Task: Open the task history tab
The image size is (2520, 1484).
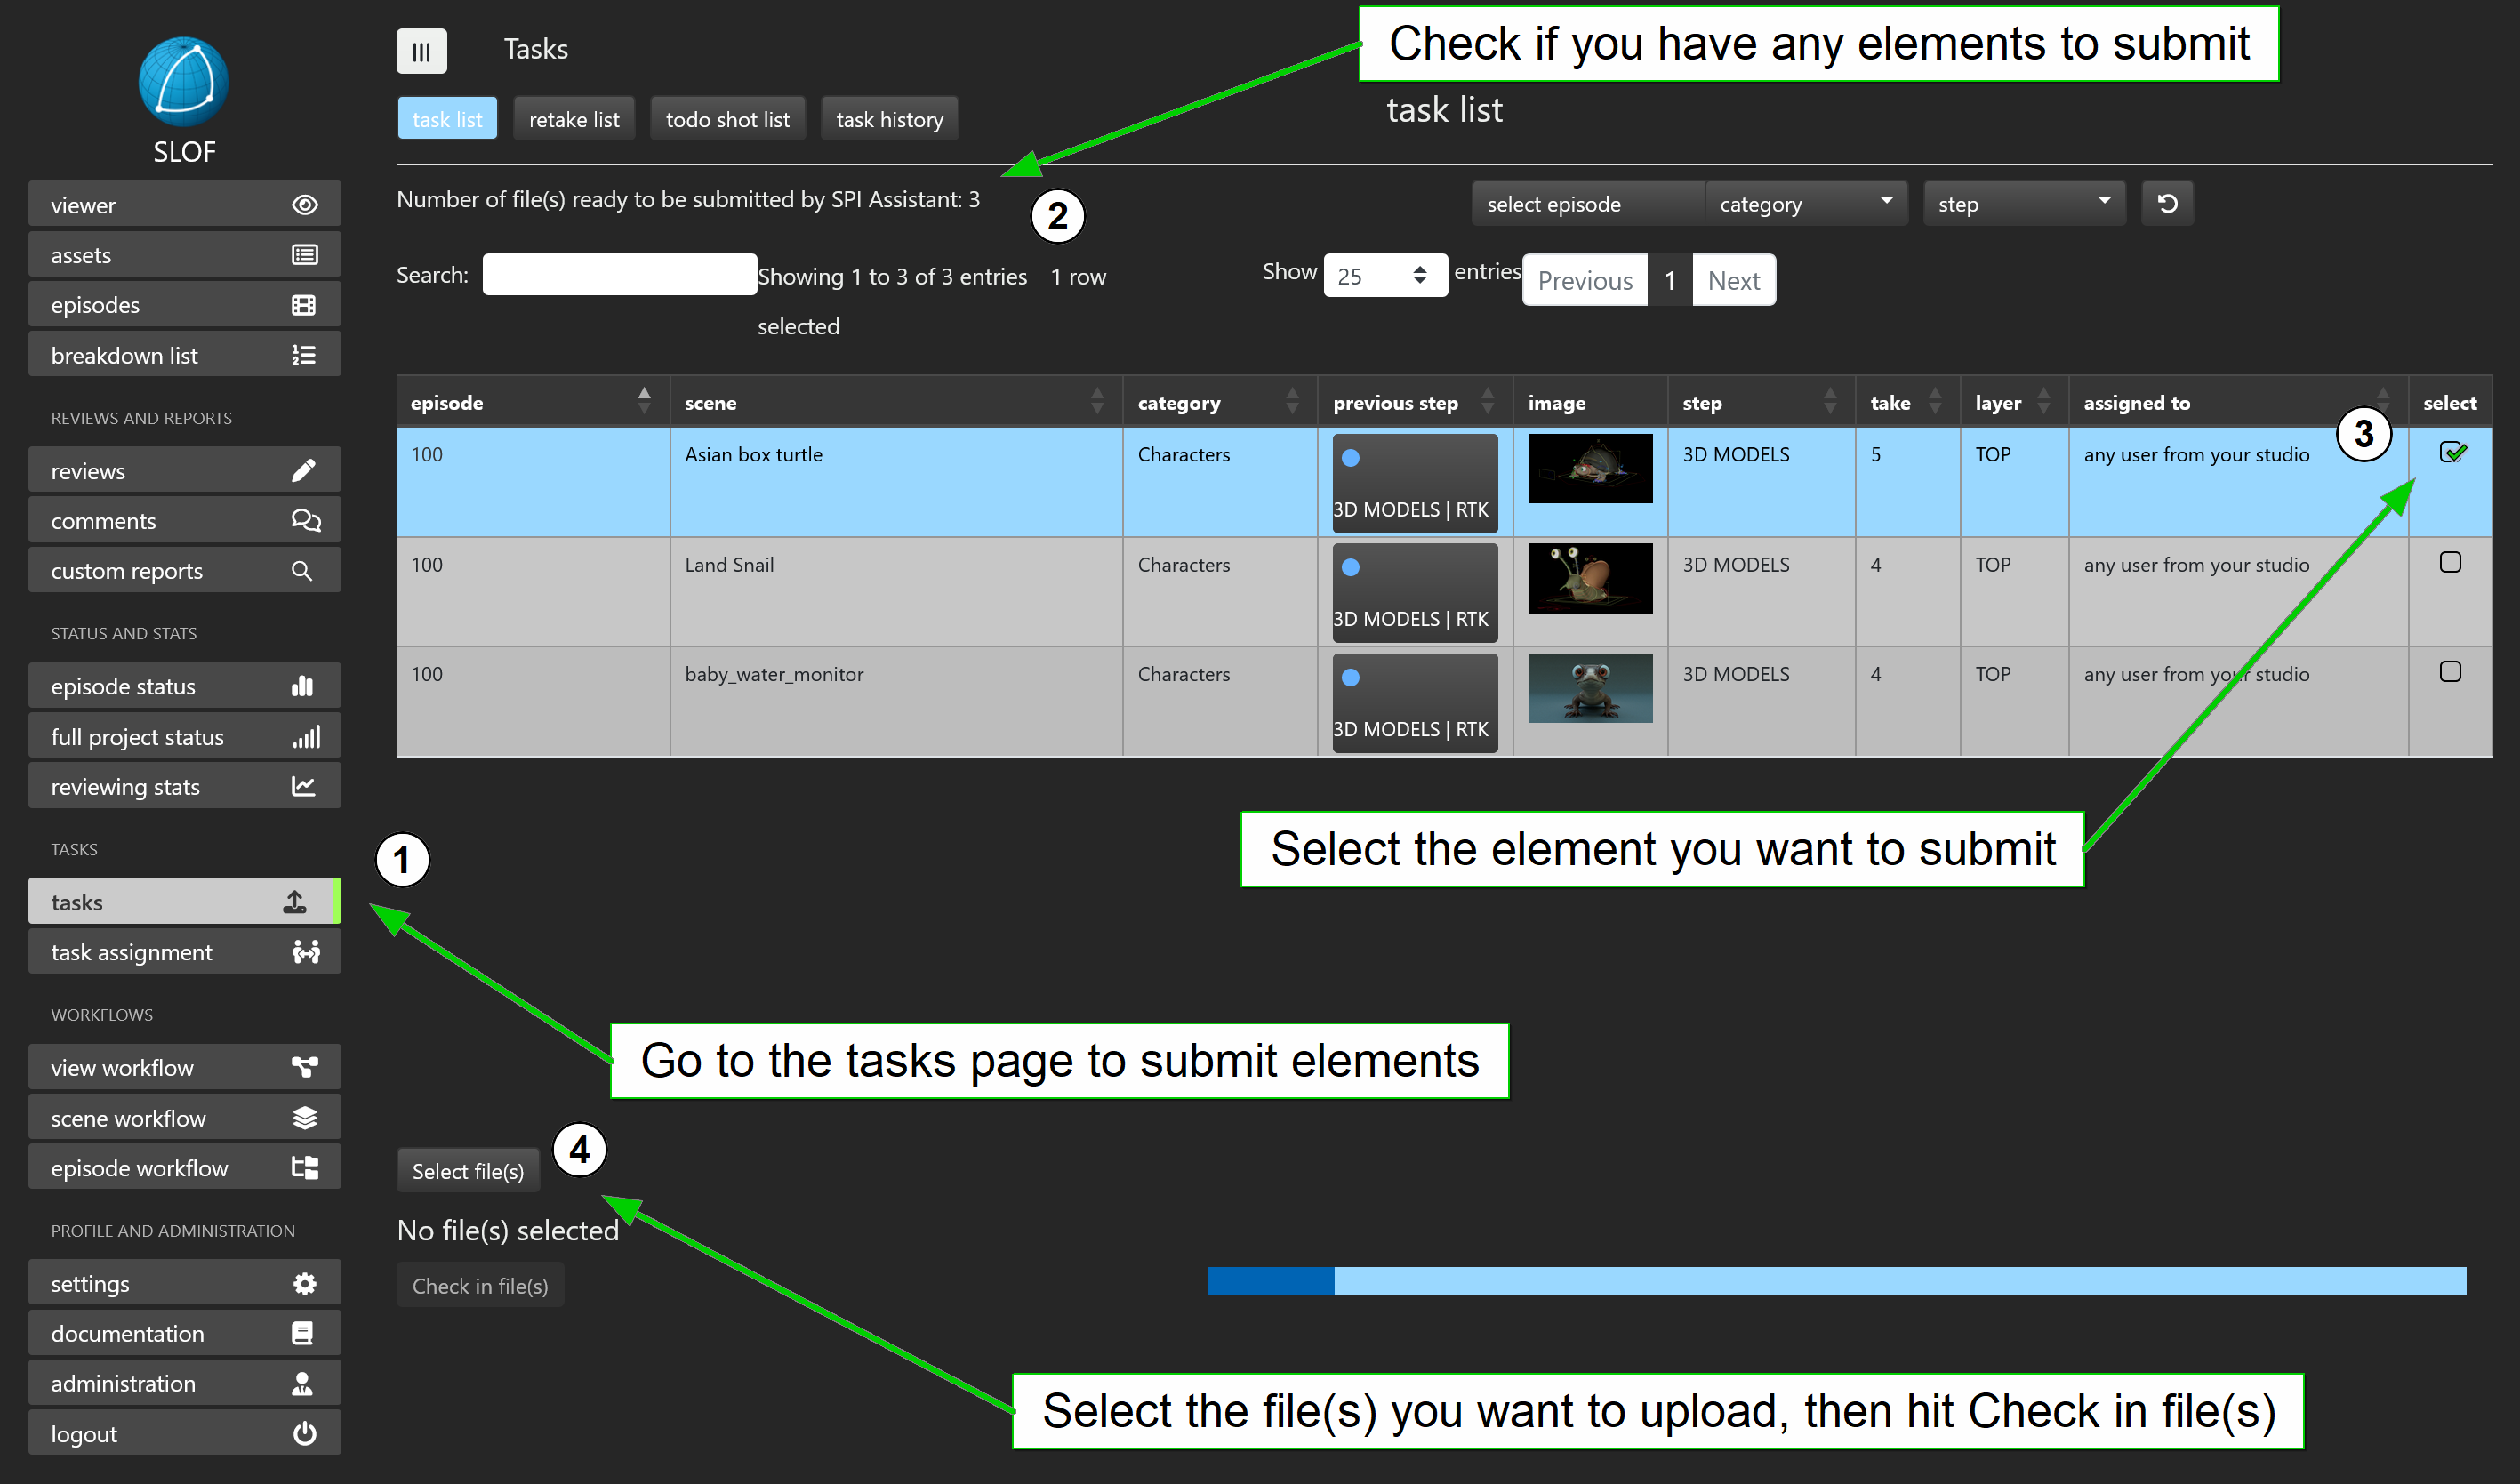Action: 889,120
